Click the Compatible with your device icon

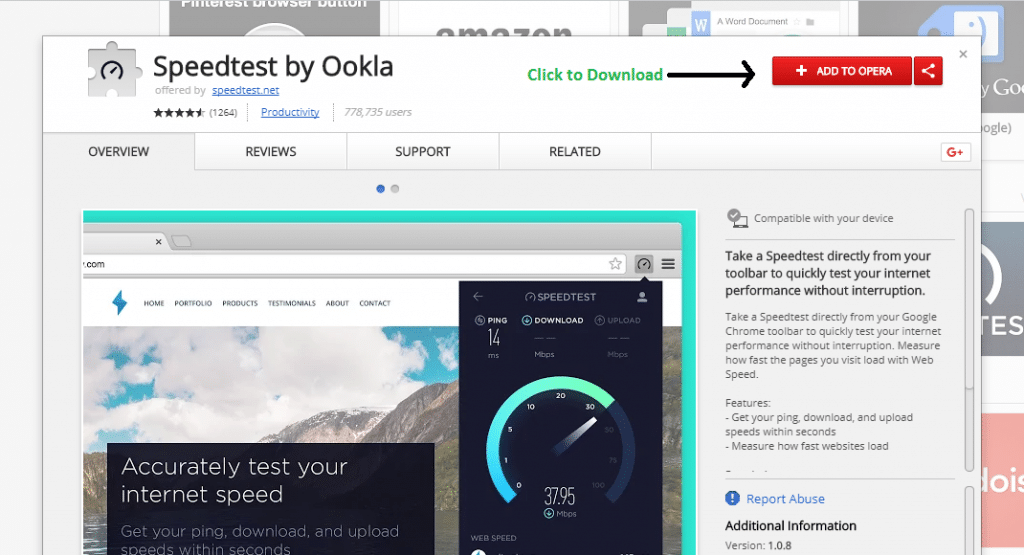737,218
